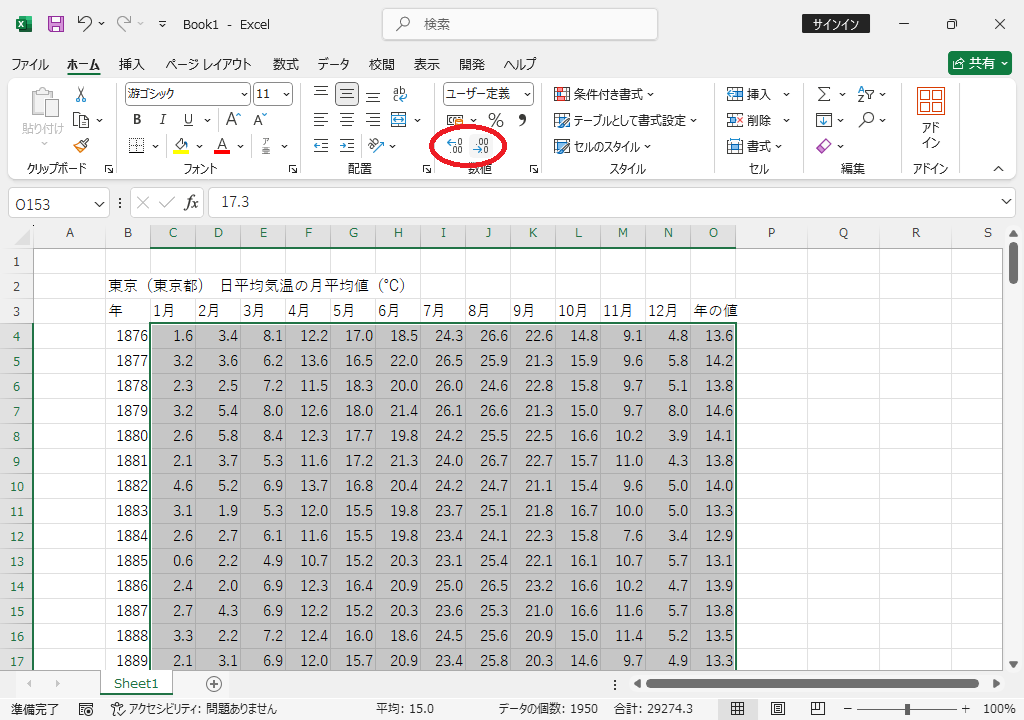Collapse the ribbon with chevron
Image resolution: width=1024 pixels, height=720 pixels.
coord(999,169)
